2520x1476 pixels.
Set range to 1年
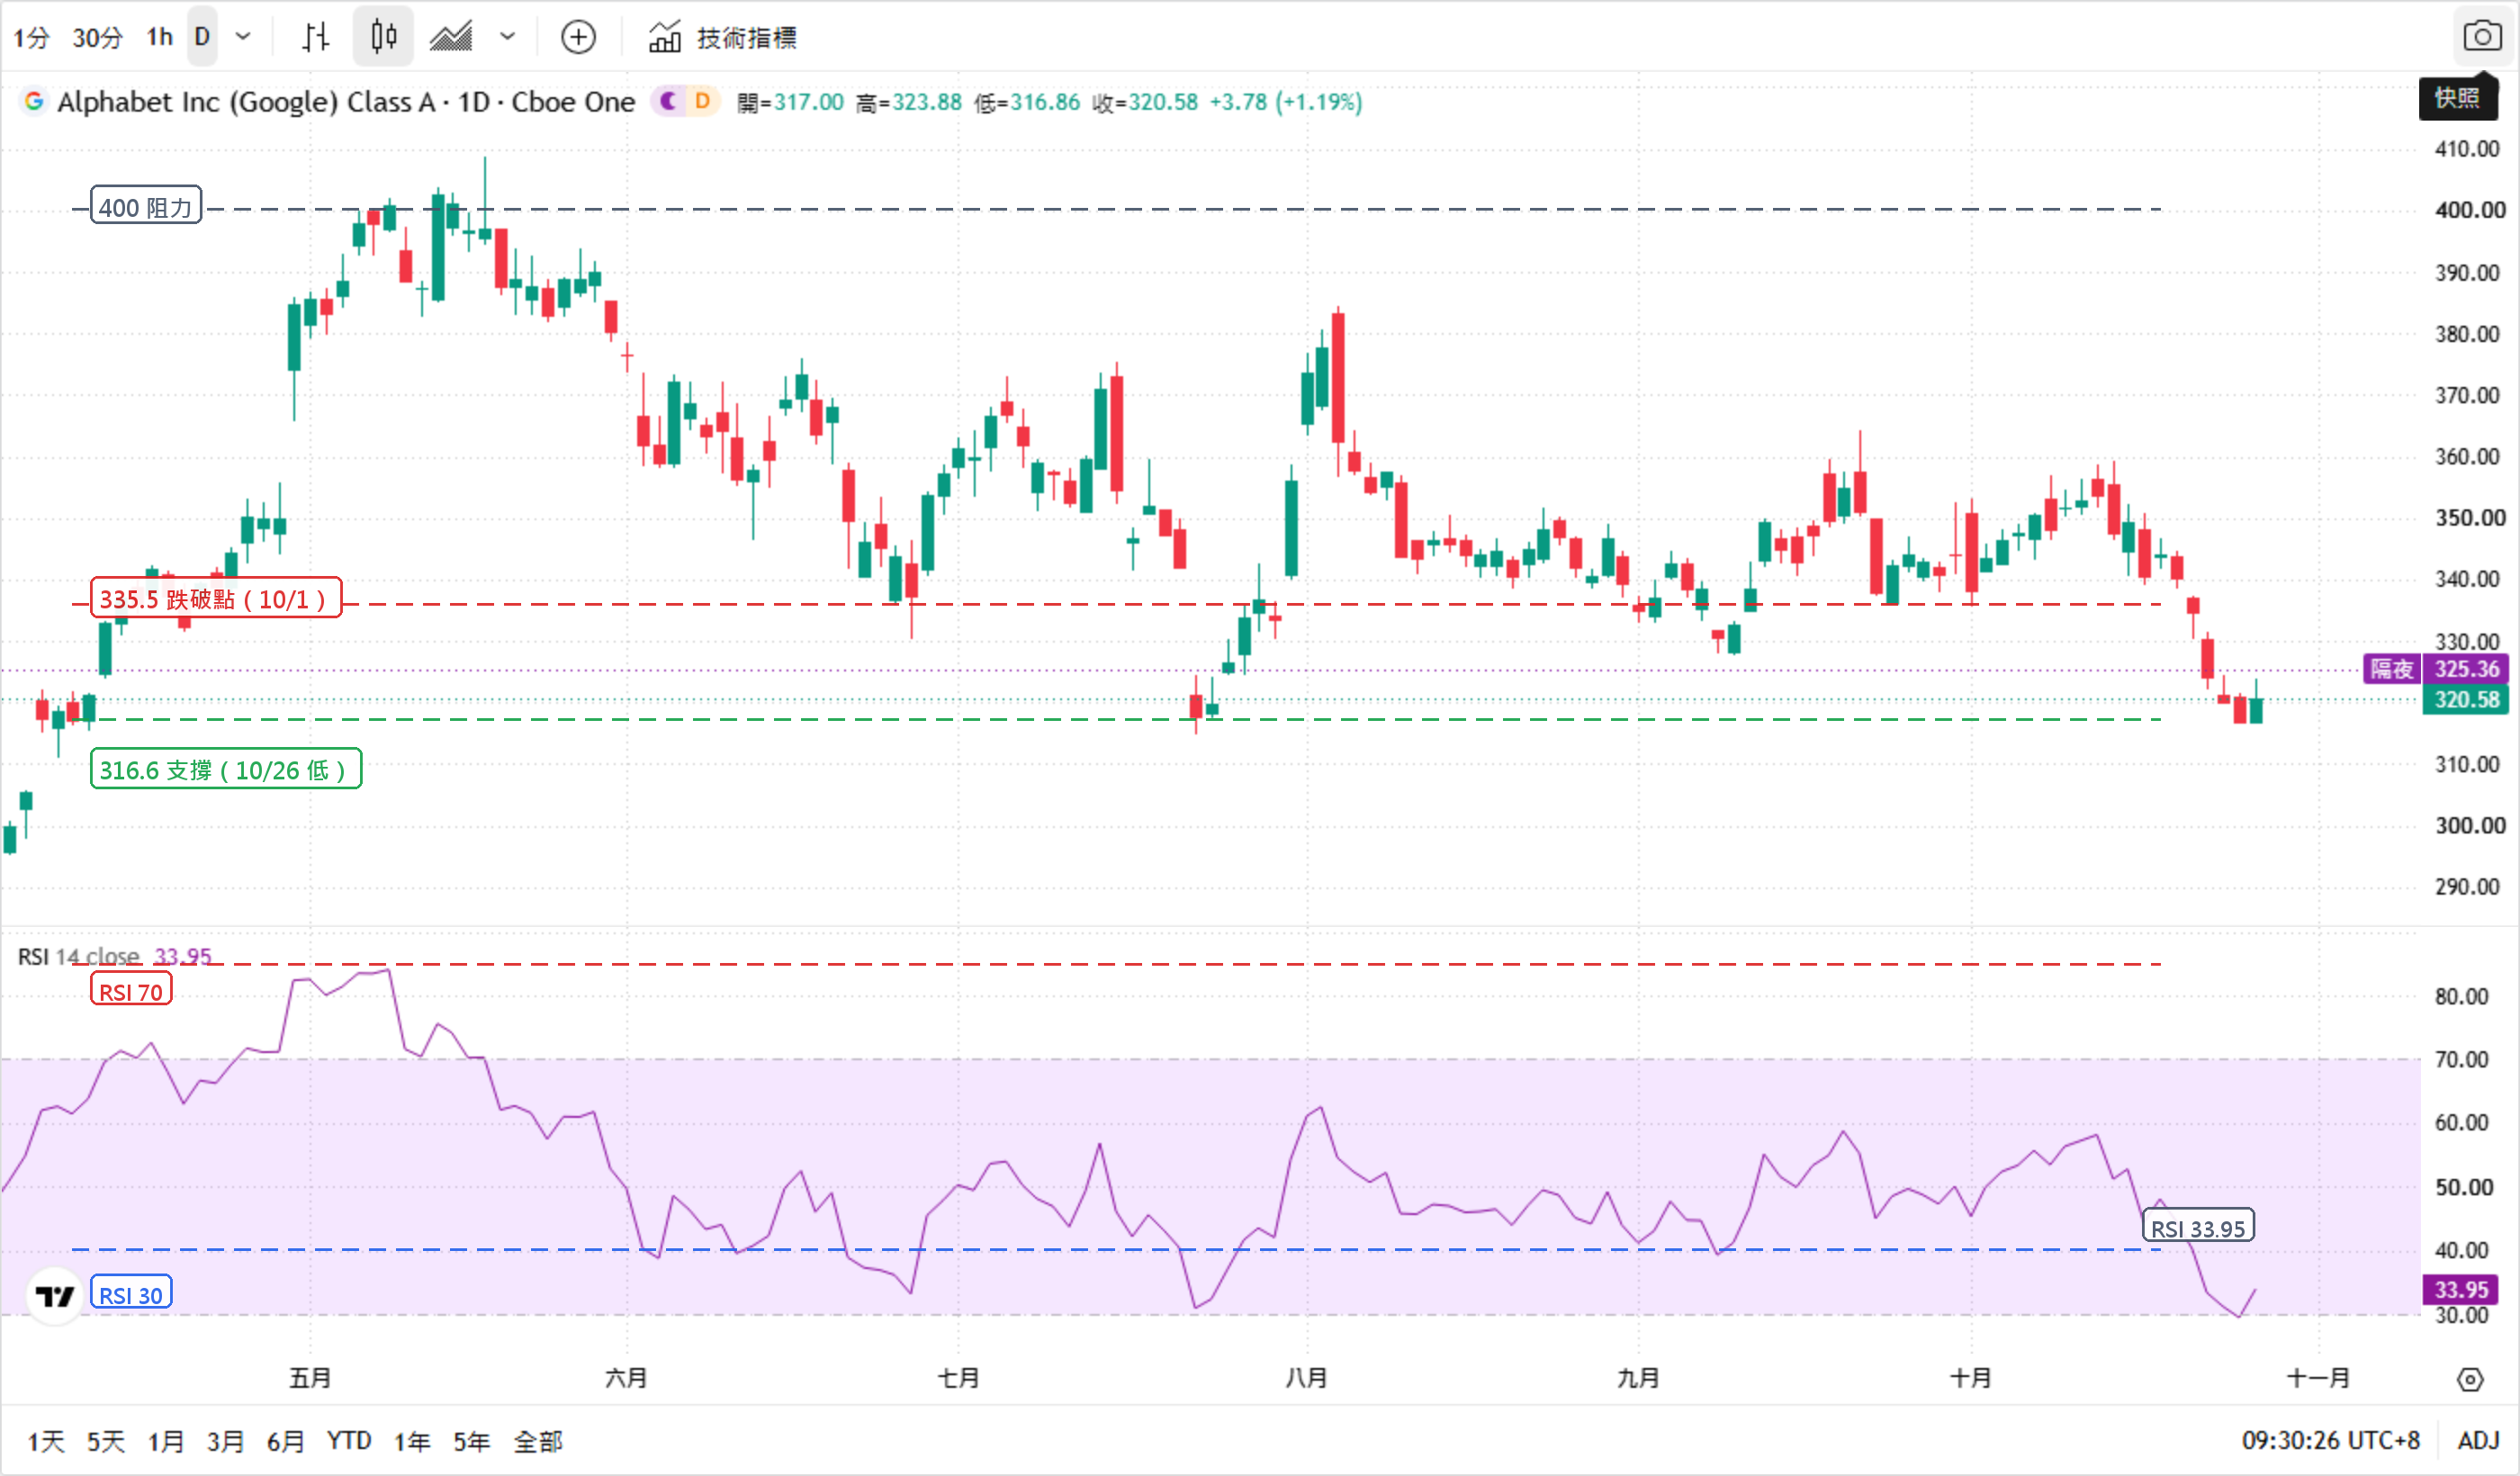click(411, 1441)
